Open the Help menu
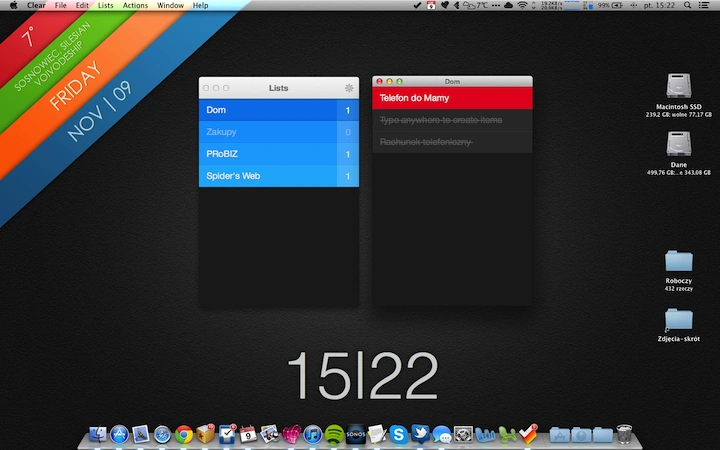 pyautogui.click(x=200, y=6)
